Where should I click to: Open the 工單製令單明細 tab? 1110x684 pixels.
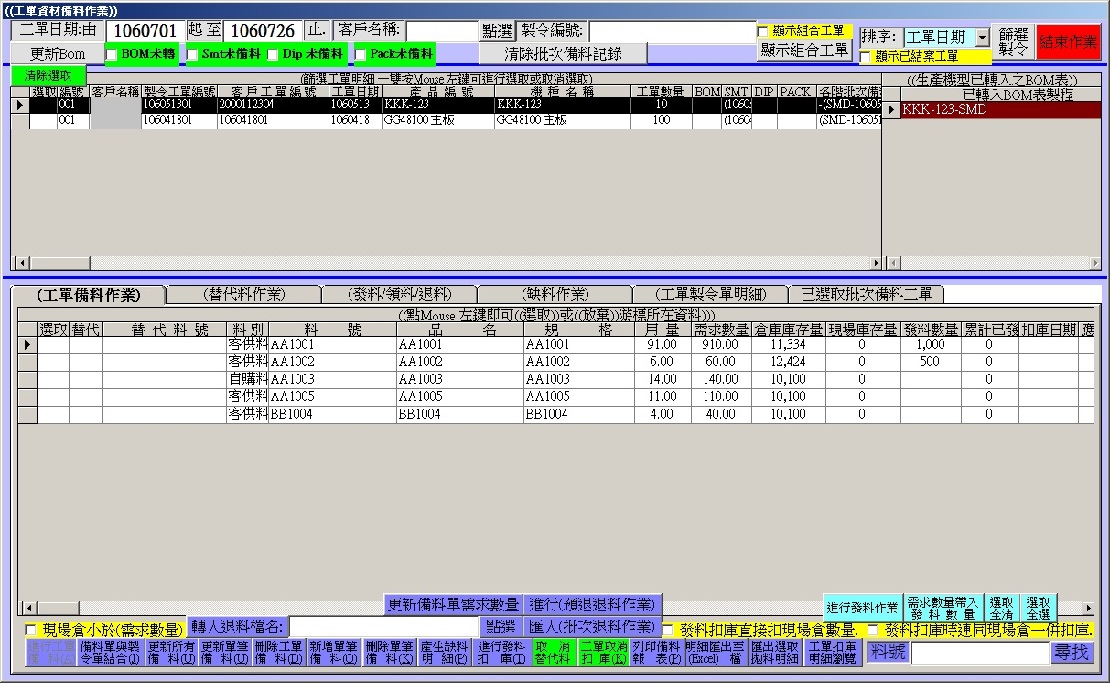(x=711, y=294)
